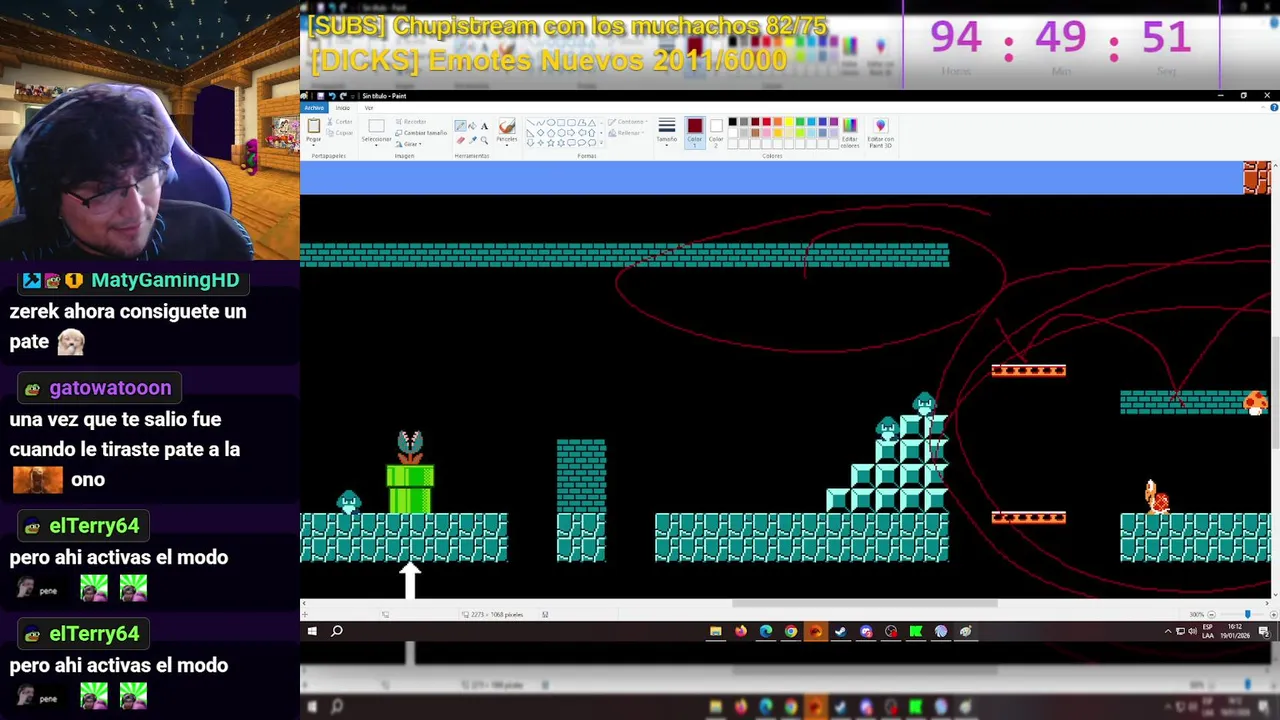Click the horizontal canvas scrollbar
1280x720 pixels.
coord(865,603)
